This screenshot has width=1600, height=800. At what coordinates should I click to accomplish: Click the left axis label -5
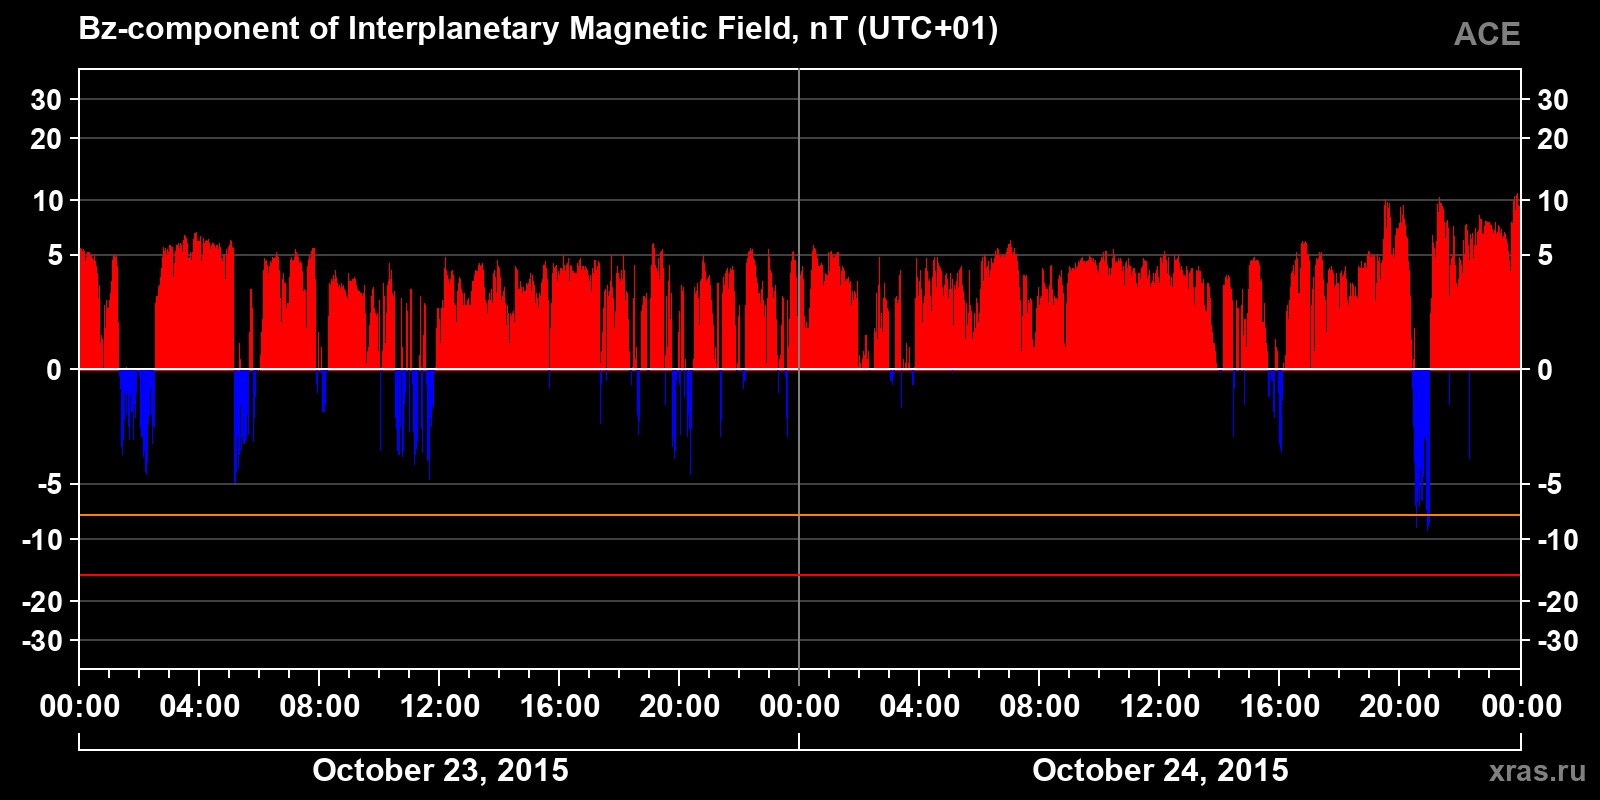(x=50, y=485)
